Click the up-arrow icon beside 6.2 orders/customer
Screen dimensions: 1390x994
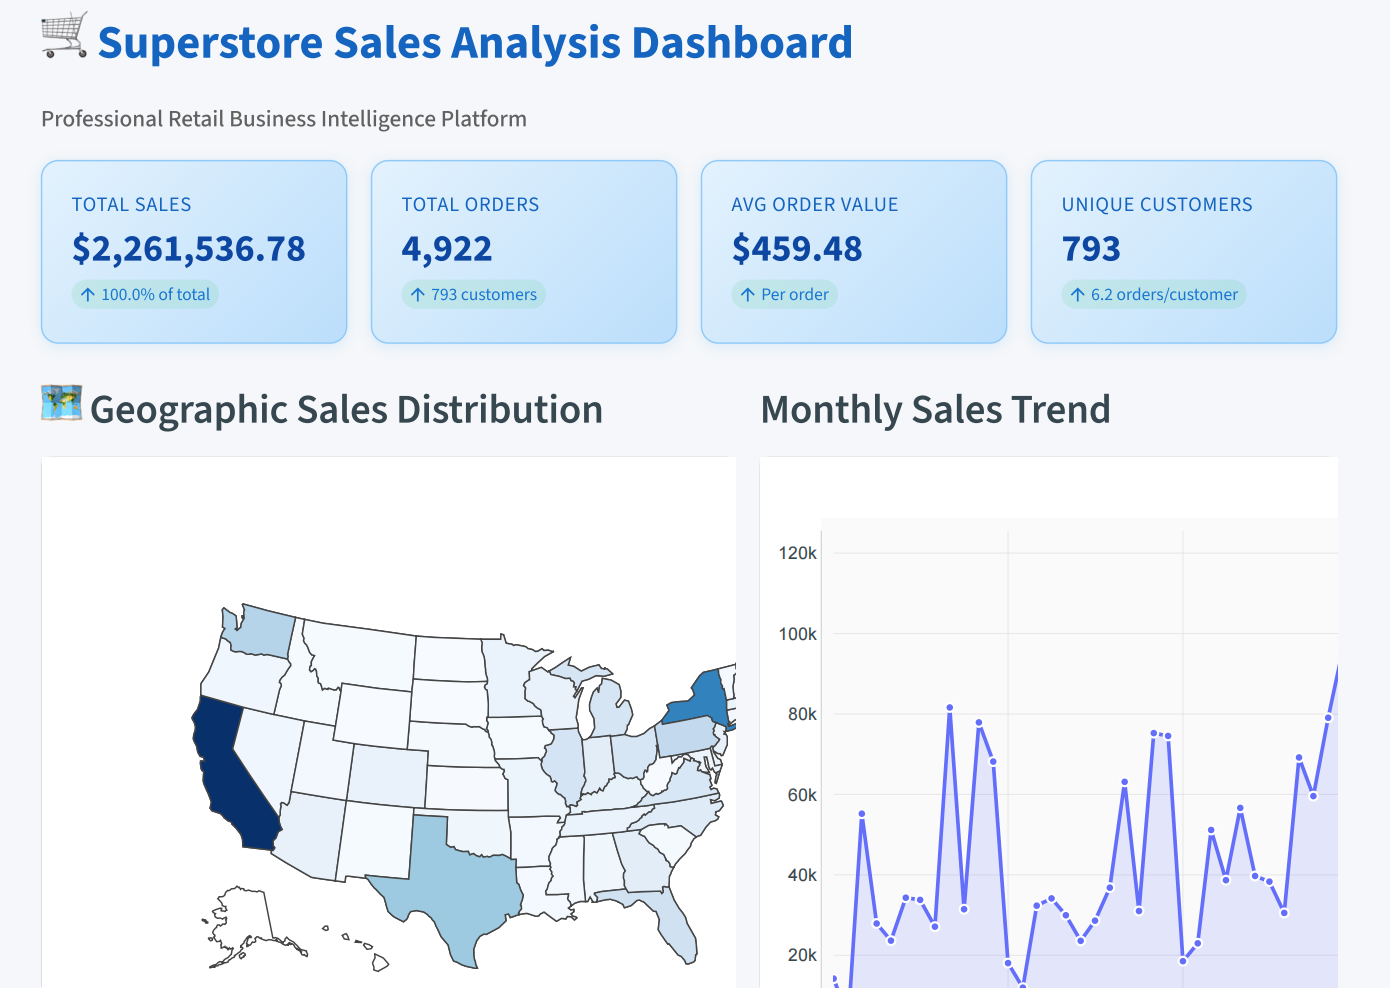coord(1076,294)
